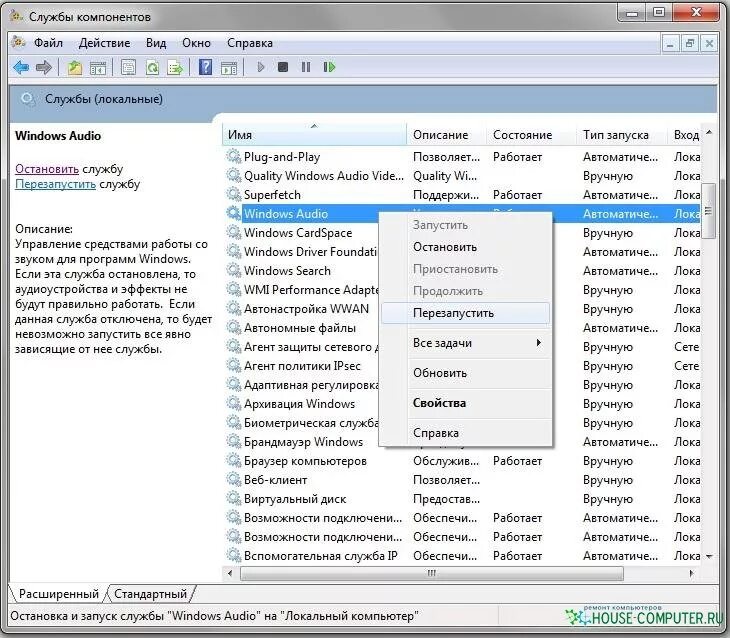Click the vertical scrollbar up arrow
The width and height of the screenshot is (730, 638).
pyautogui.click(x=709, y=132)
